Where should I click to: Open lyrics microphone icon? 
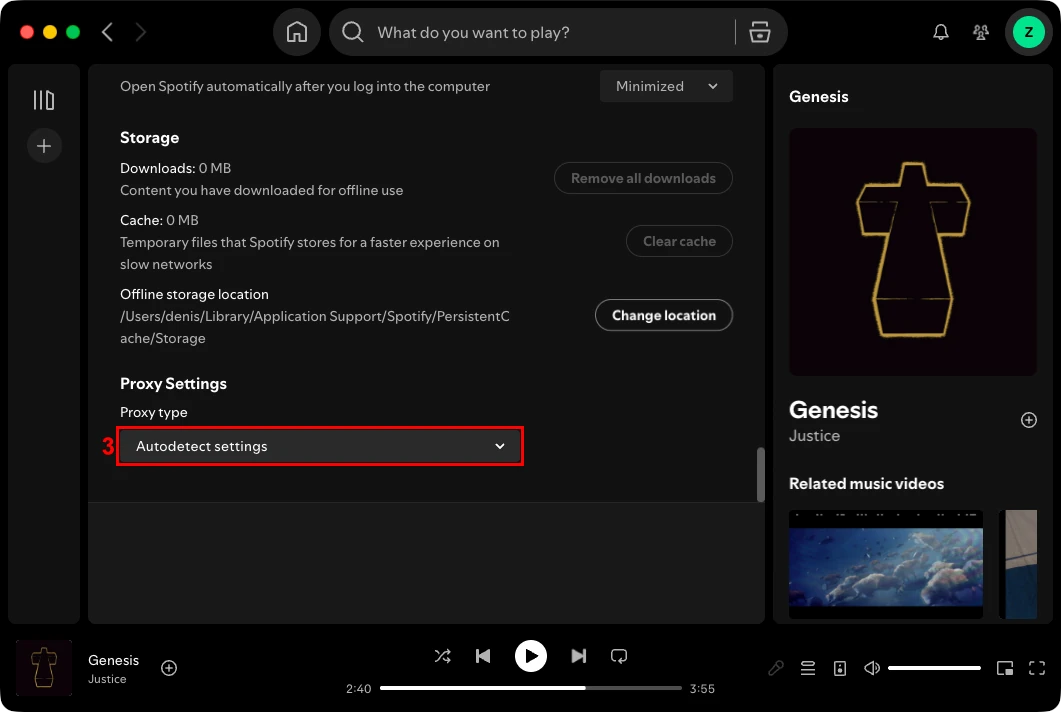pos(776,669)
